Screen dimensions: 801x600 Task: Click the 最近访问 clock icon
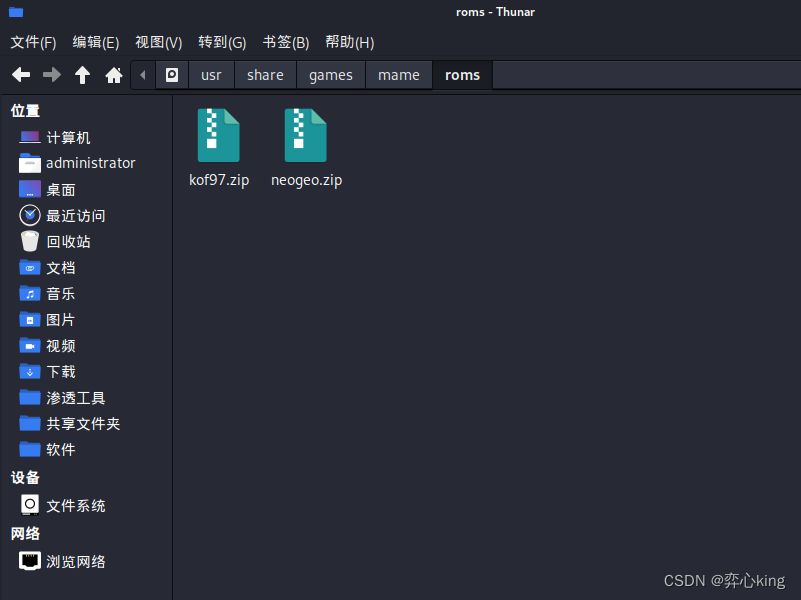pos(30,215)
